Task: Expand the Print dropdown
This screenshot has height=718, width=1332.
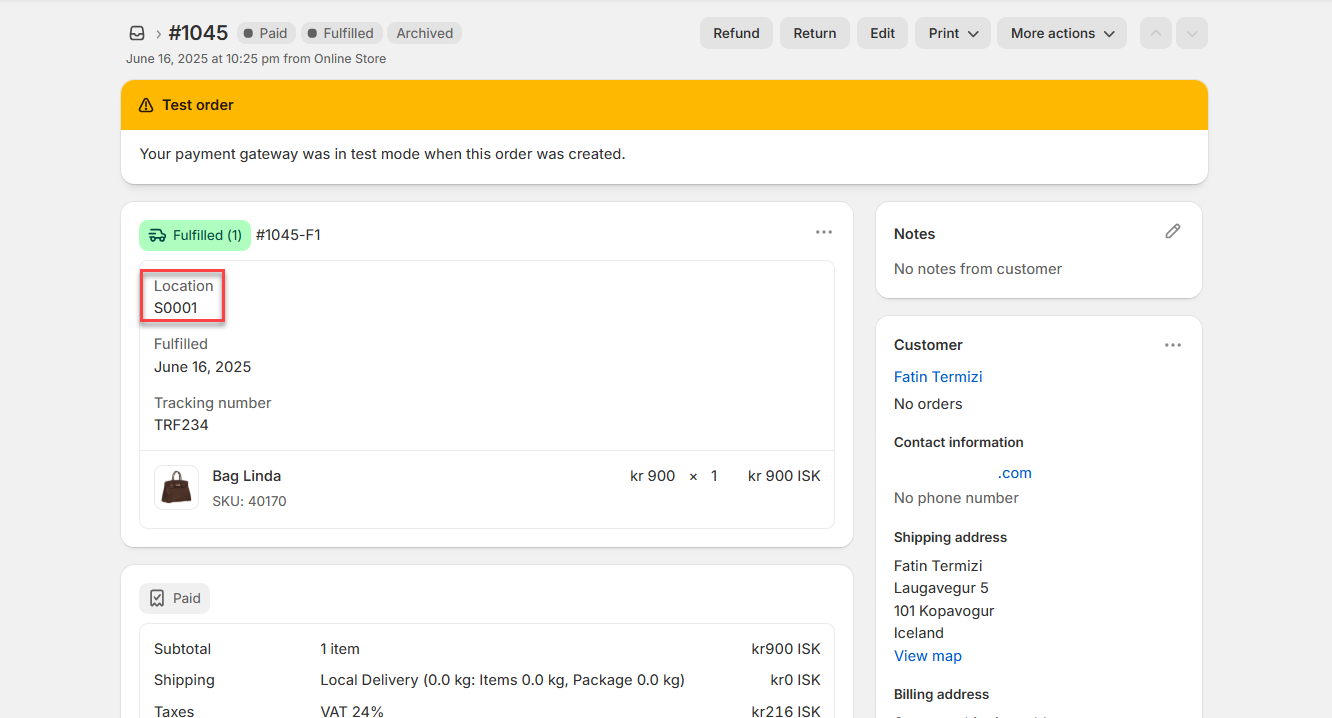Action: coord(952,33)
